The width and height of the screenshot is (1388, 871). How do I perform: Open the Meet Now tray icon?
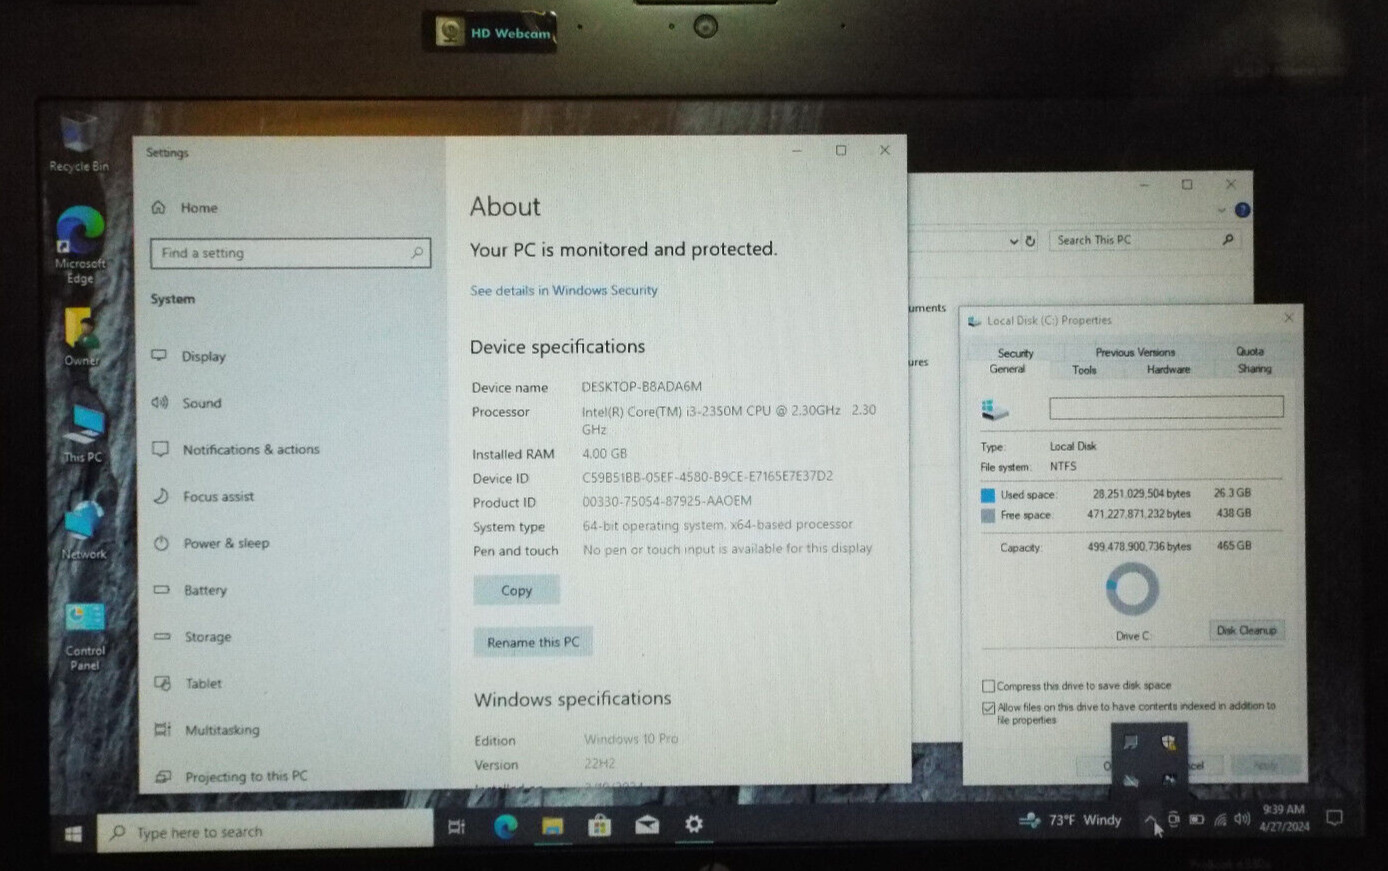tap(1173, 819)
